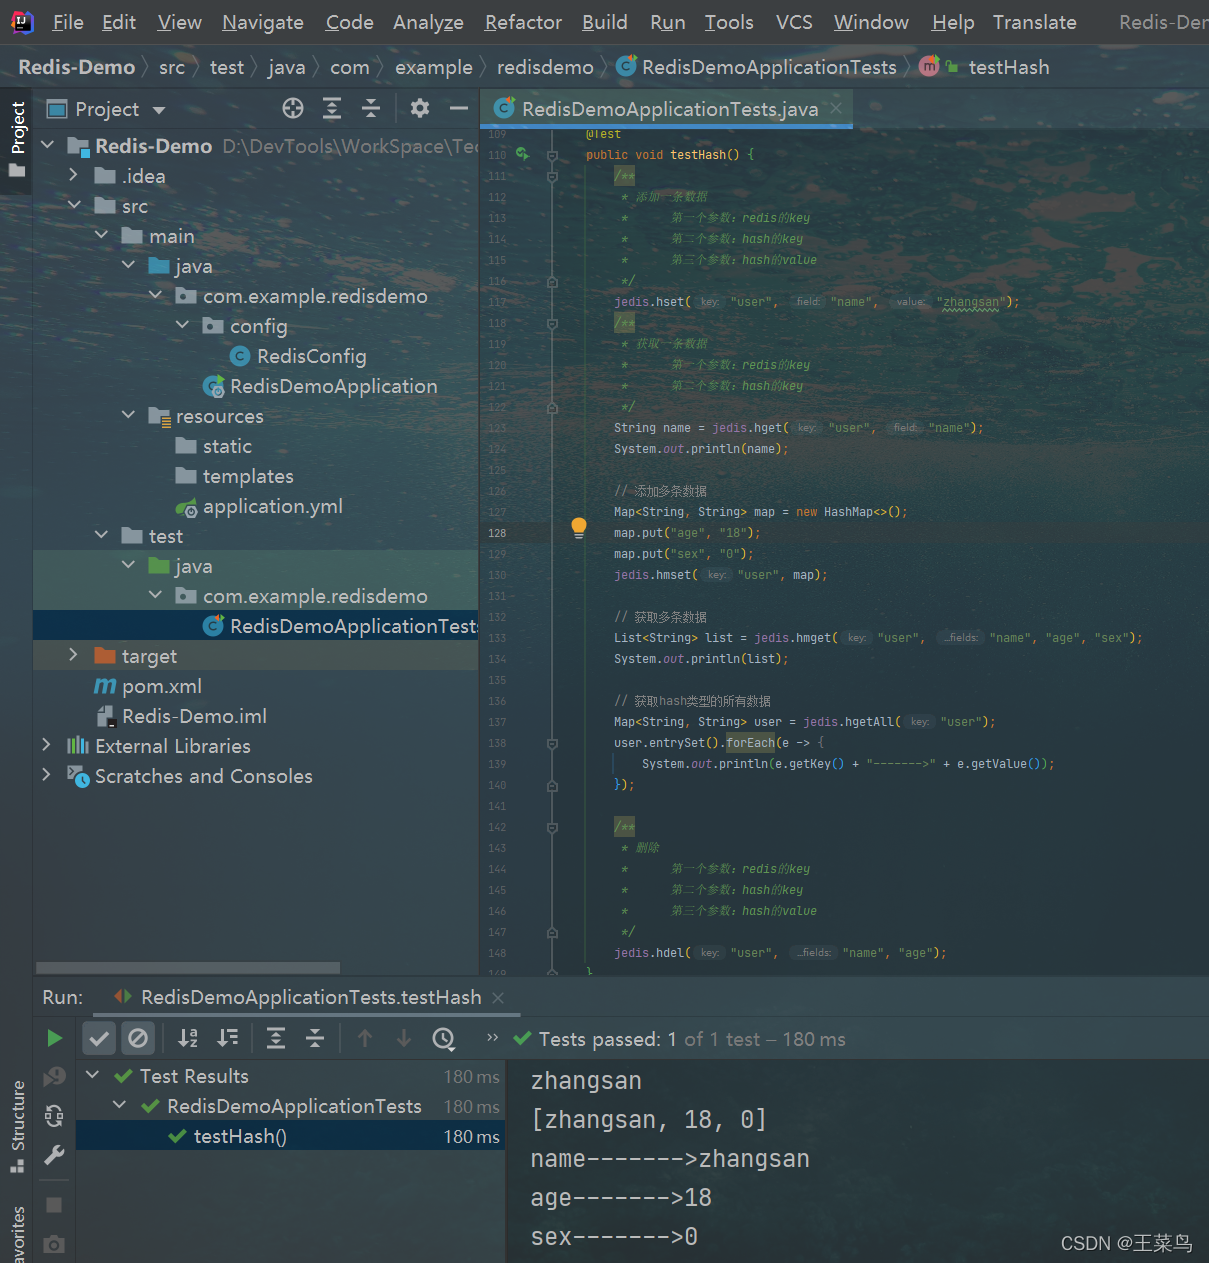This screenshot has width=1209, height=1263.
Task: Select RedisDemoApplication class in tree
Action: coord(333,386)
